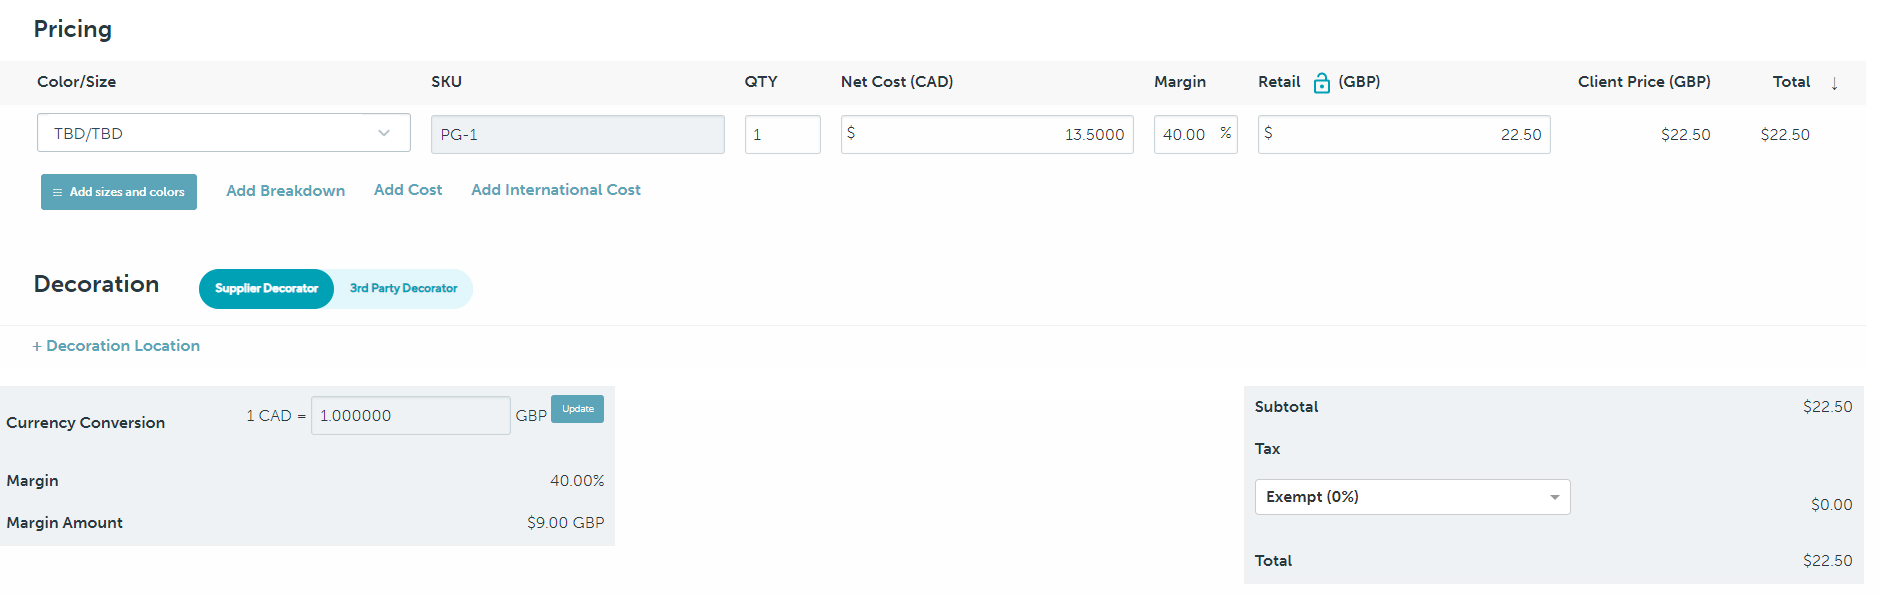Click the QTY input field
The width and height of the screenshot is (1880, 594).
[782, 134]
